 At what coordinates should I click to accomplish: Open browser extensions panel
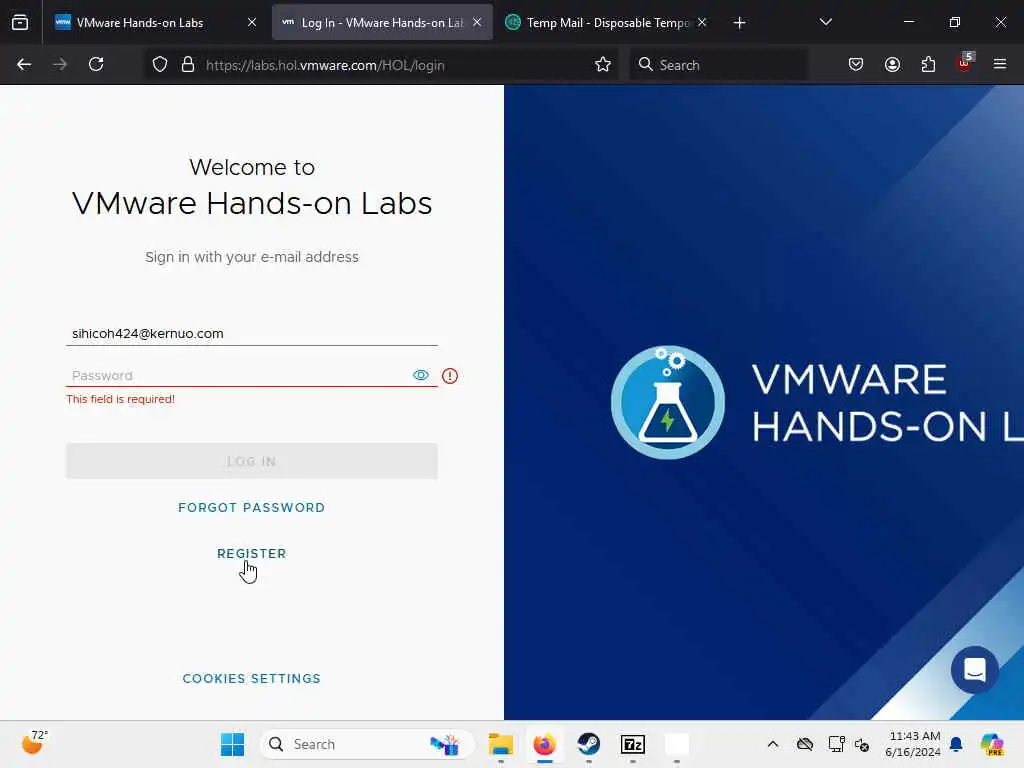[928, 65]
